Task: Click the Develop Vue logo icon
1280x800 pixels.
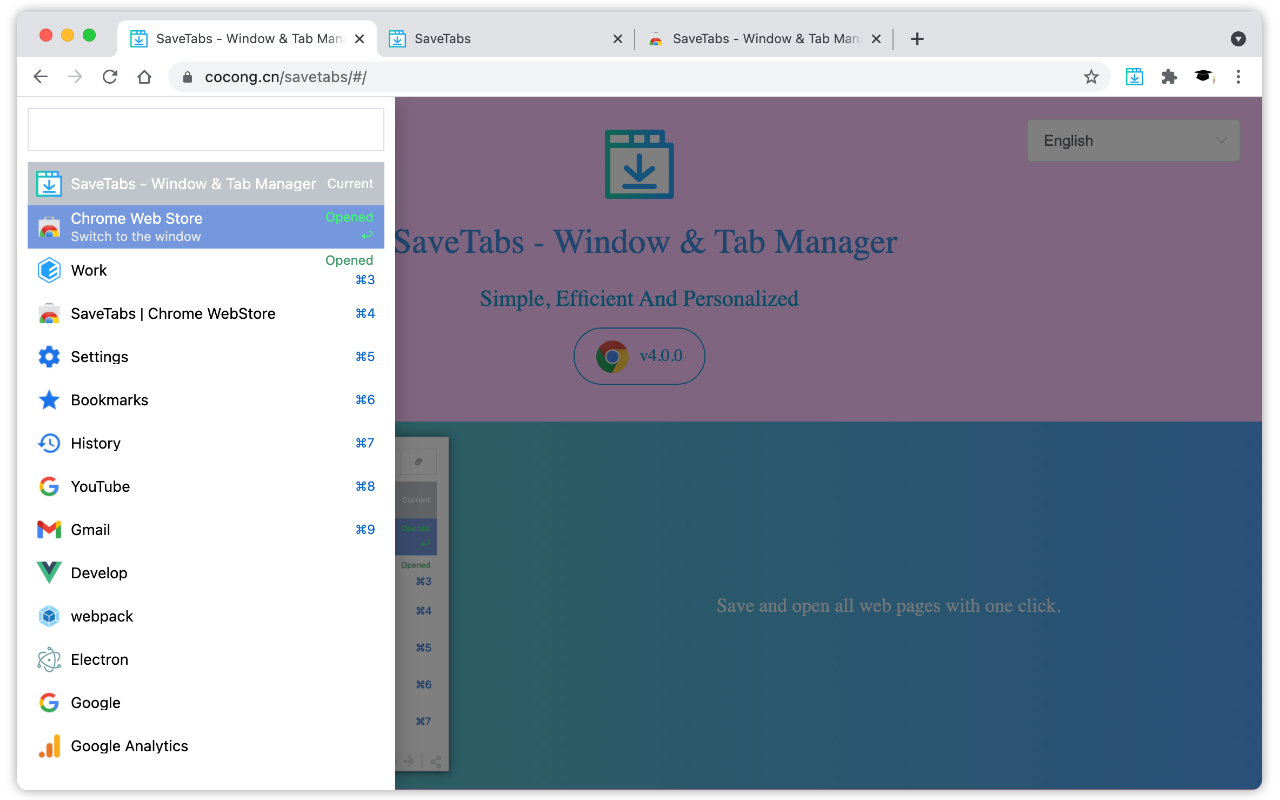Action: (49, 573)
